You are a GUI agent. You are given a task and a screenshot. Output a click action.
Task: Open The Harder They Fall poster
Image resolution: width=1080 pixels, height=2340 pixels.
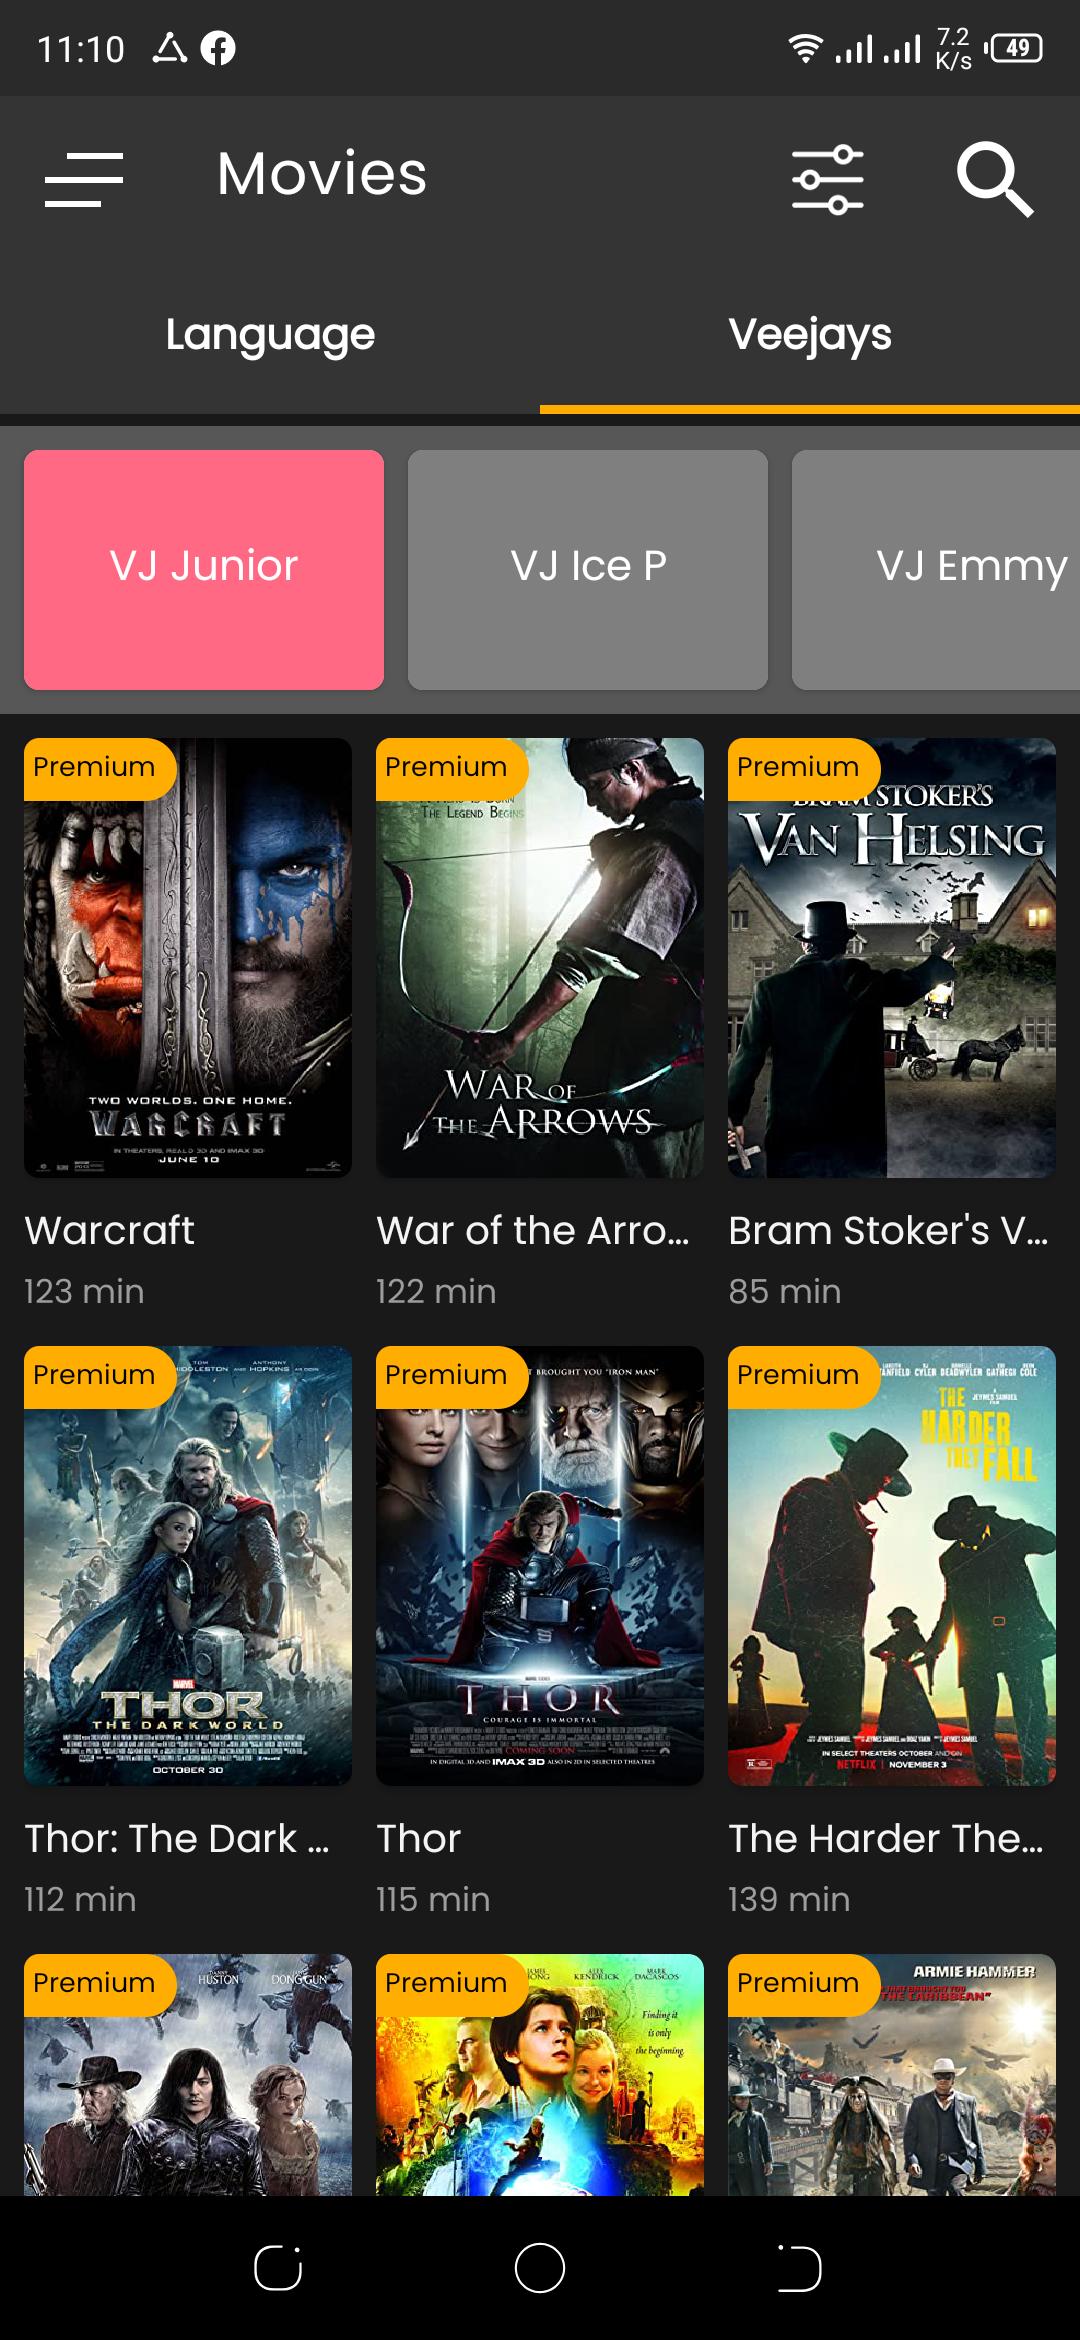tap(892, 1566)
